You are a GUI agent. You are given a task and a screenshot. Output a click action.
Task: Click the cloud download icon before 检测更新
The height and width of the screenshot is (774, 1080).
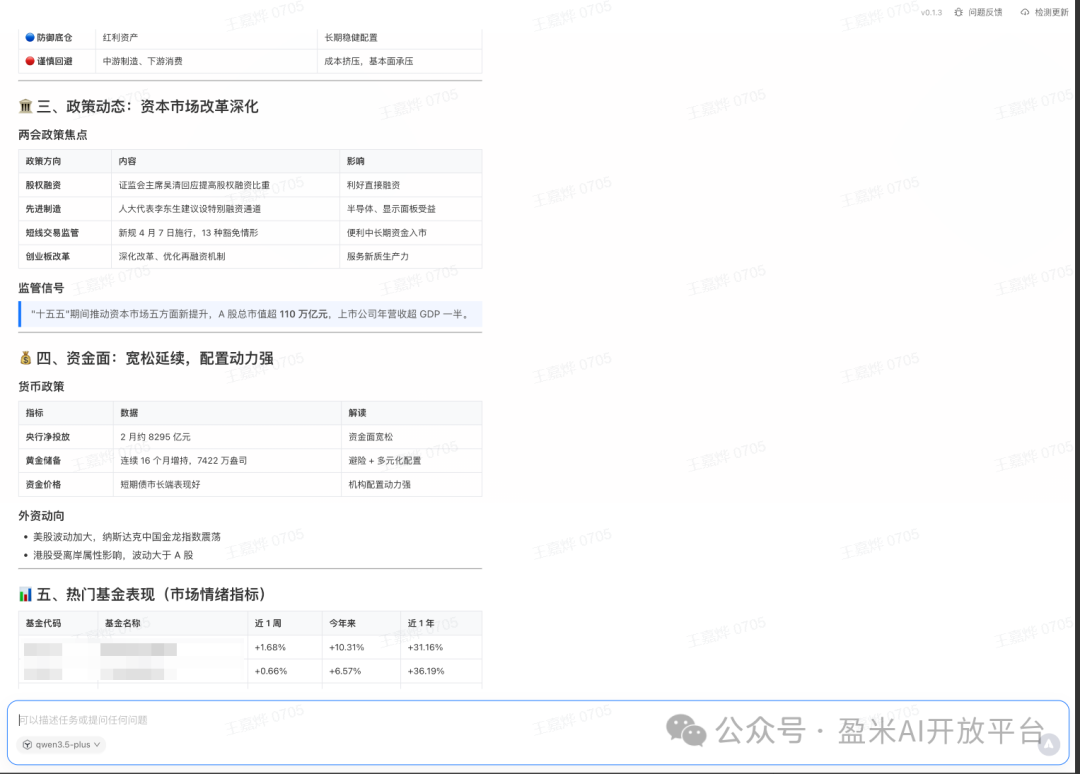1025,12
